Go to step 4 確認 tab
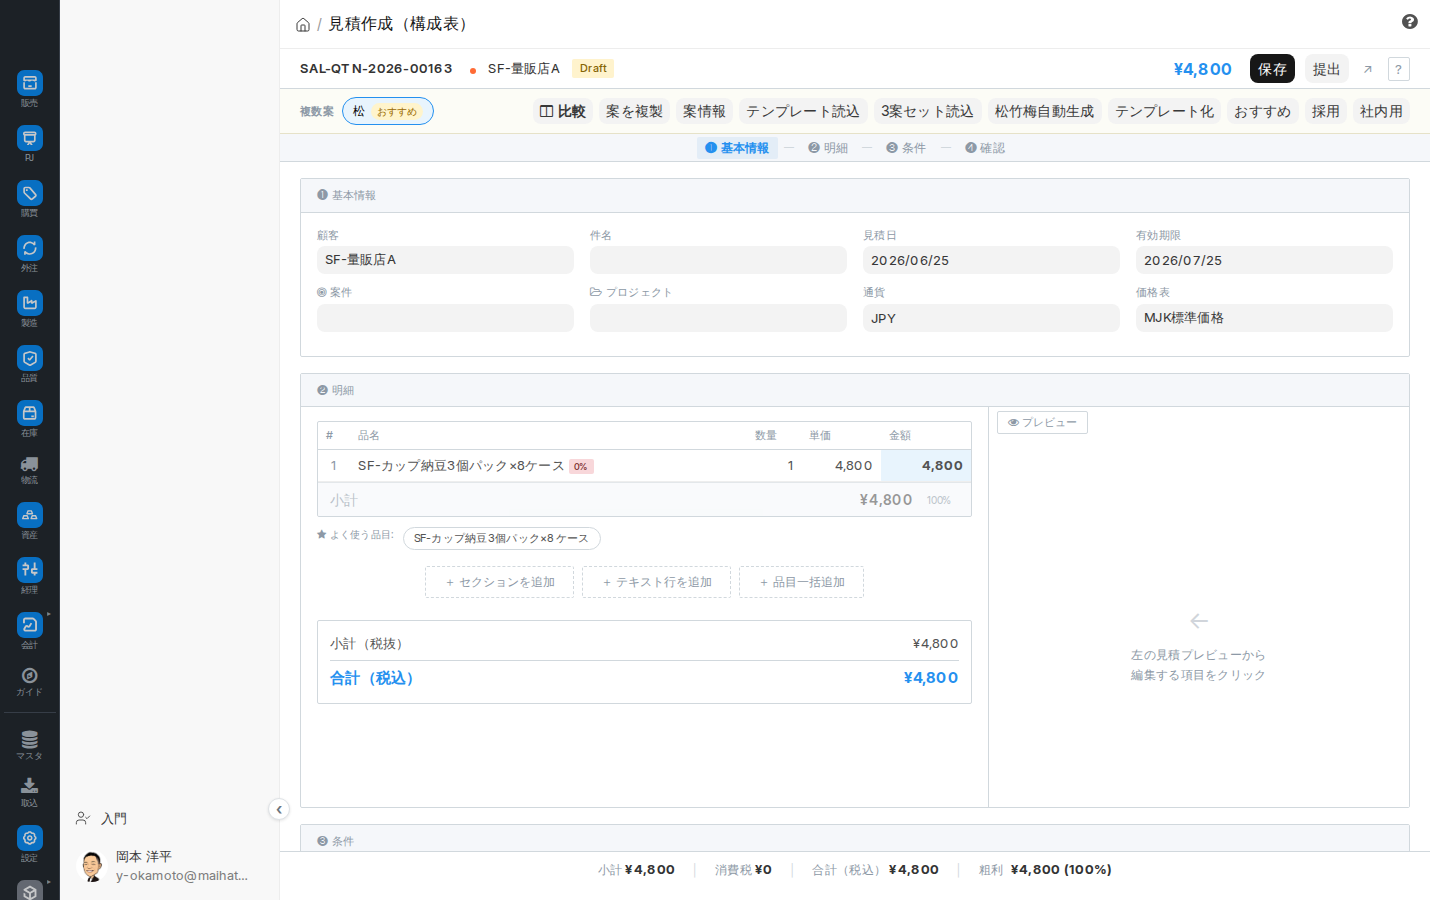 point(985,148)
